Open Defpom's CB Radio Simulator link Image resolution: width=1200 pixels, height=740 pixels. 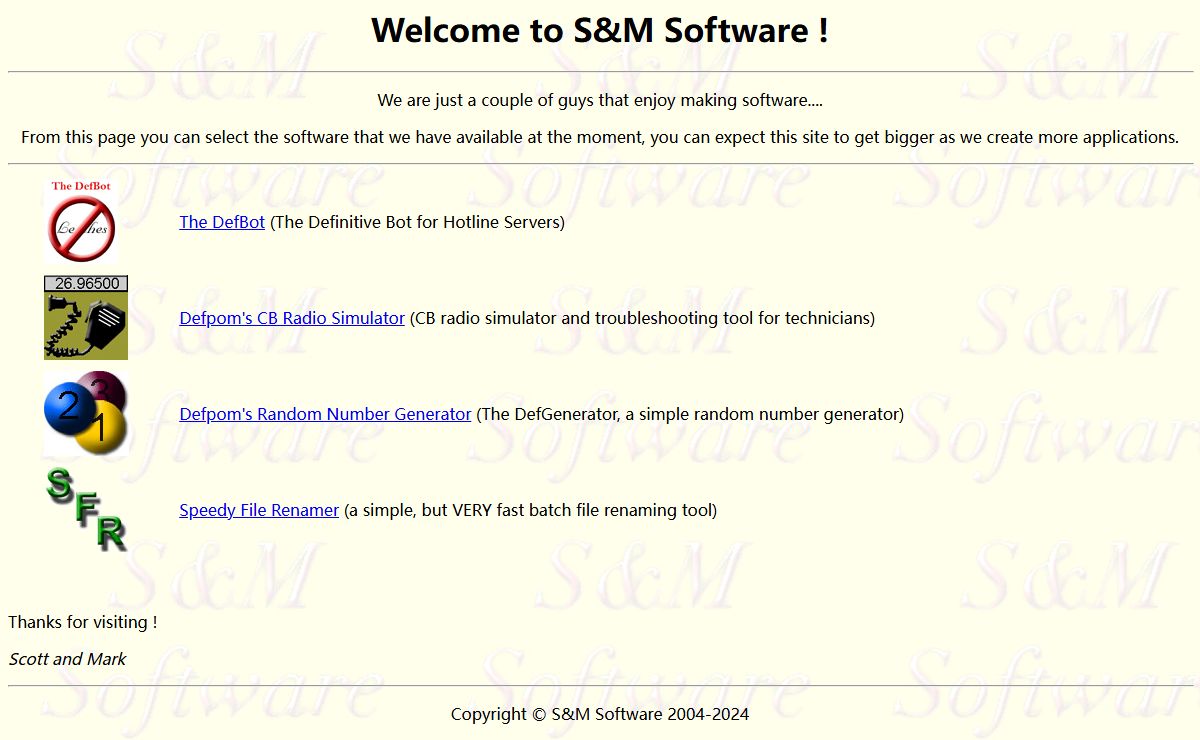[x=292, y=318]
